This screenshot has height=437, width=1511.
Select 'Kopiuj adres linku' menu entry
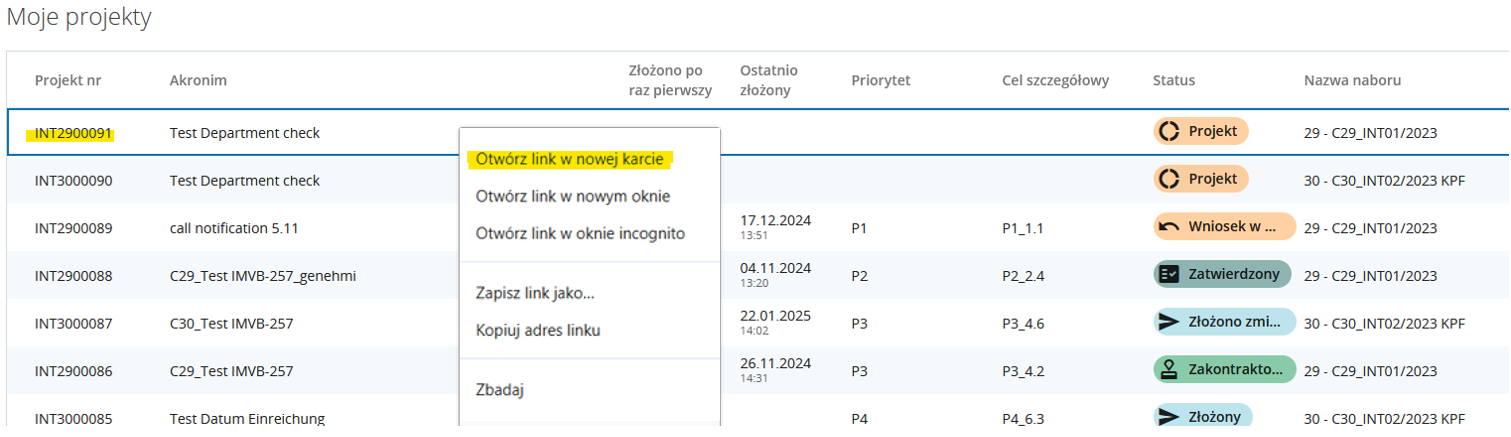click(x=538, y=330)
